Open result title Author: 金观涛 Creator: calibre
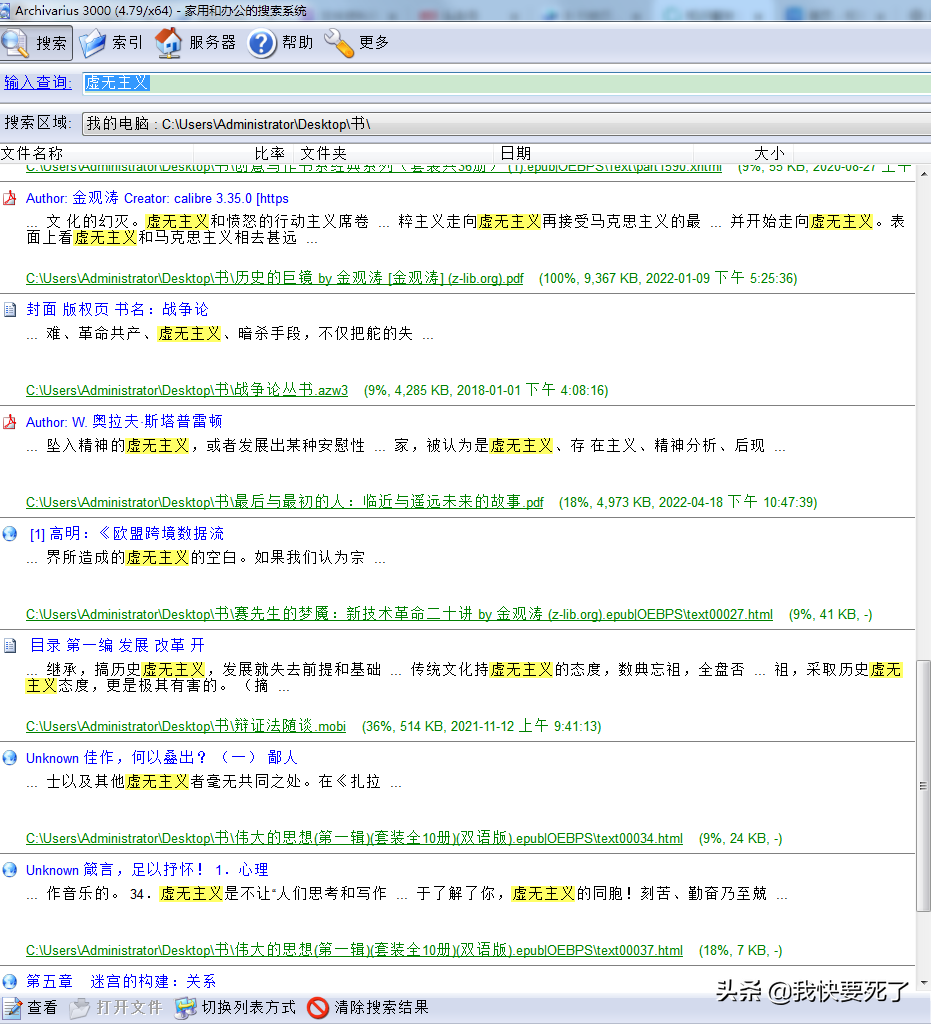Viewport: 931px width, 1024px height. (x=157, y=198)
